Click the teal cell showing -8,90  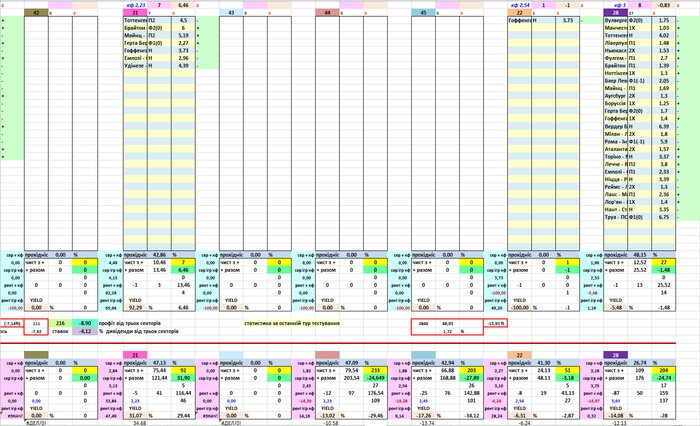coord(85,323)
